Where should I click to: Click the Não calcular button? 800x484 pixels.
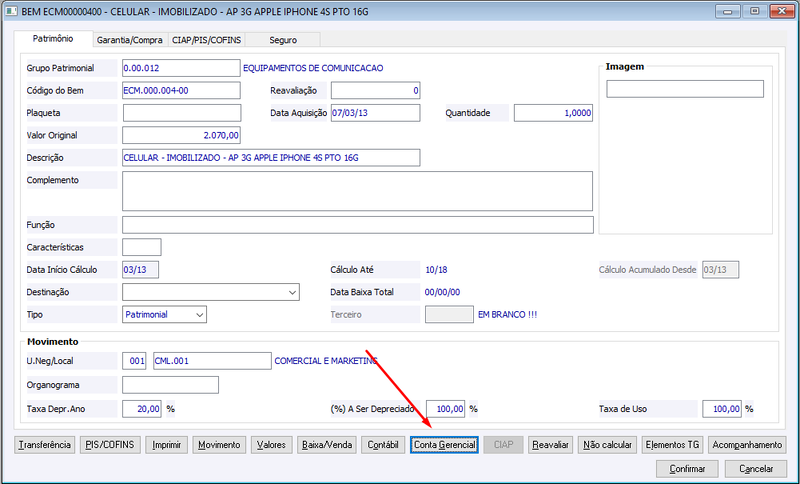[608, 445]
